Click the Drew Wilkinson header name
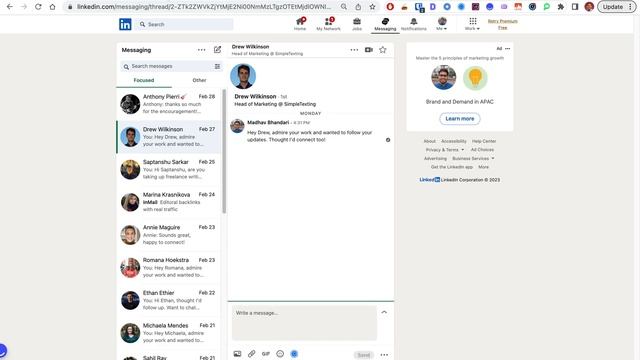Image resolution: width=640 pixels, height=360 pixels. coord(250,47)
